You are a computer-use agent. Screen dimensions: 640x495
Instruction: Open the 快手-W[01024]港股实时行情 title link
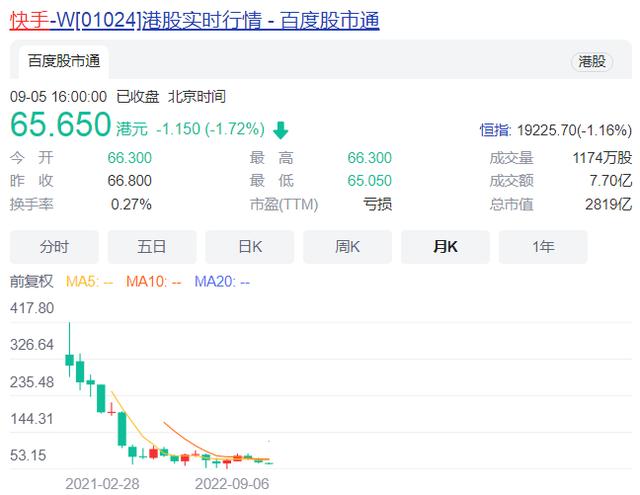pos(195,20)
